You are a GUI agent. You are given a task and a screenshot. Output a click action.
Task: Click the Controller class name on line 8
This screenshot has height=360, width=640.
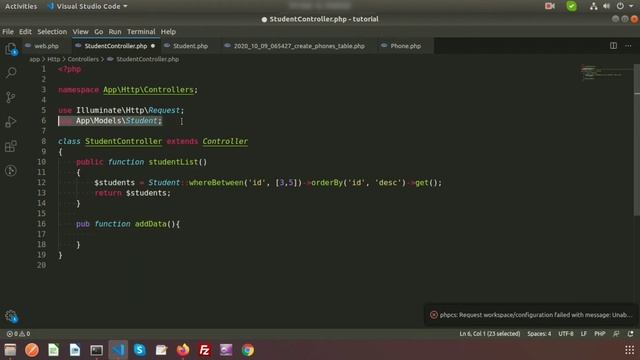225,141
